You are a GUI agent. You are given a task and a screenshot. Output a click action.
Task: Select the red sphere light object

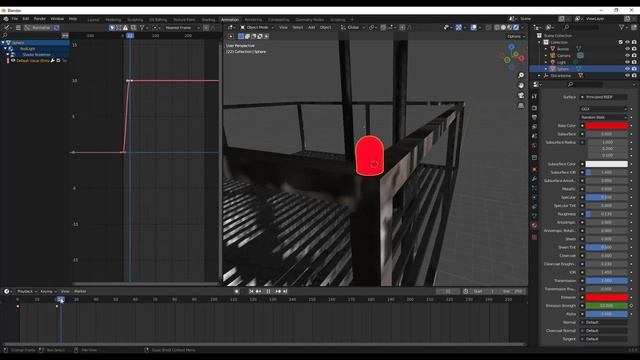point(369,156)
